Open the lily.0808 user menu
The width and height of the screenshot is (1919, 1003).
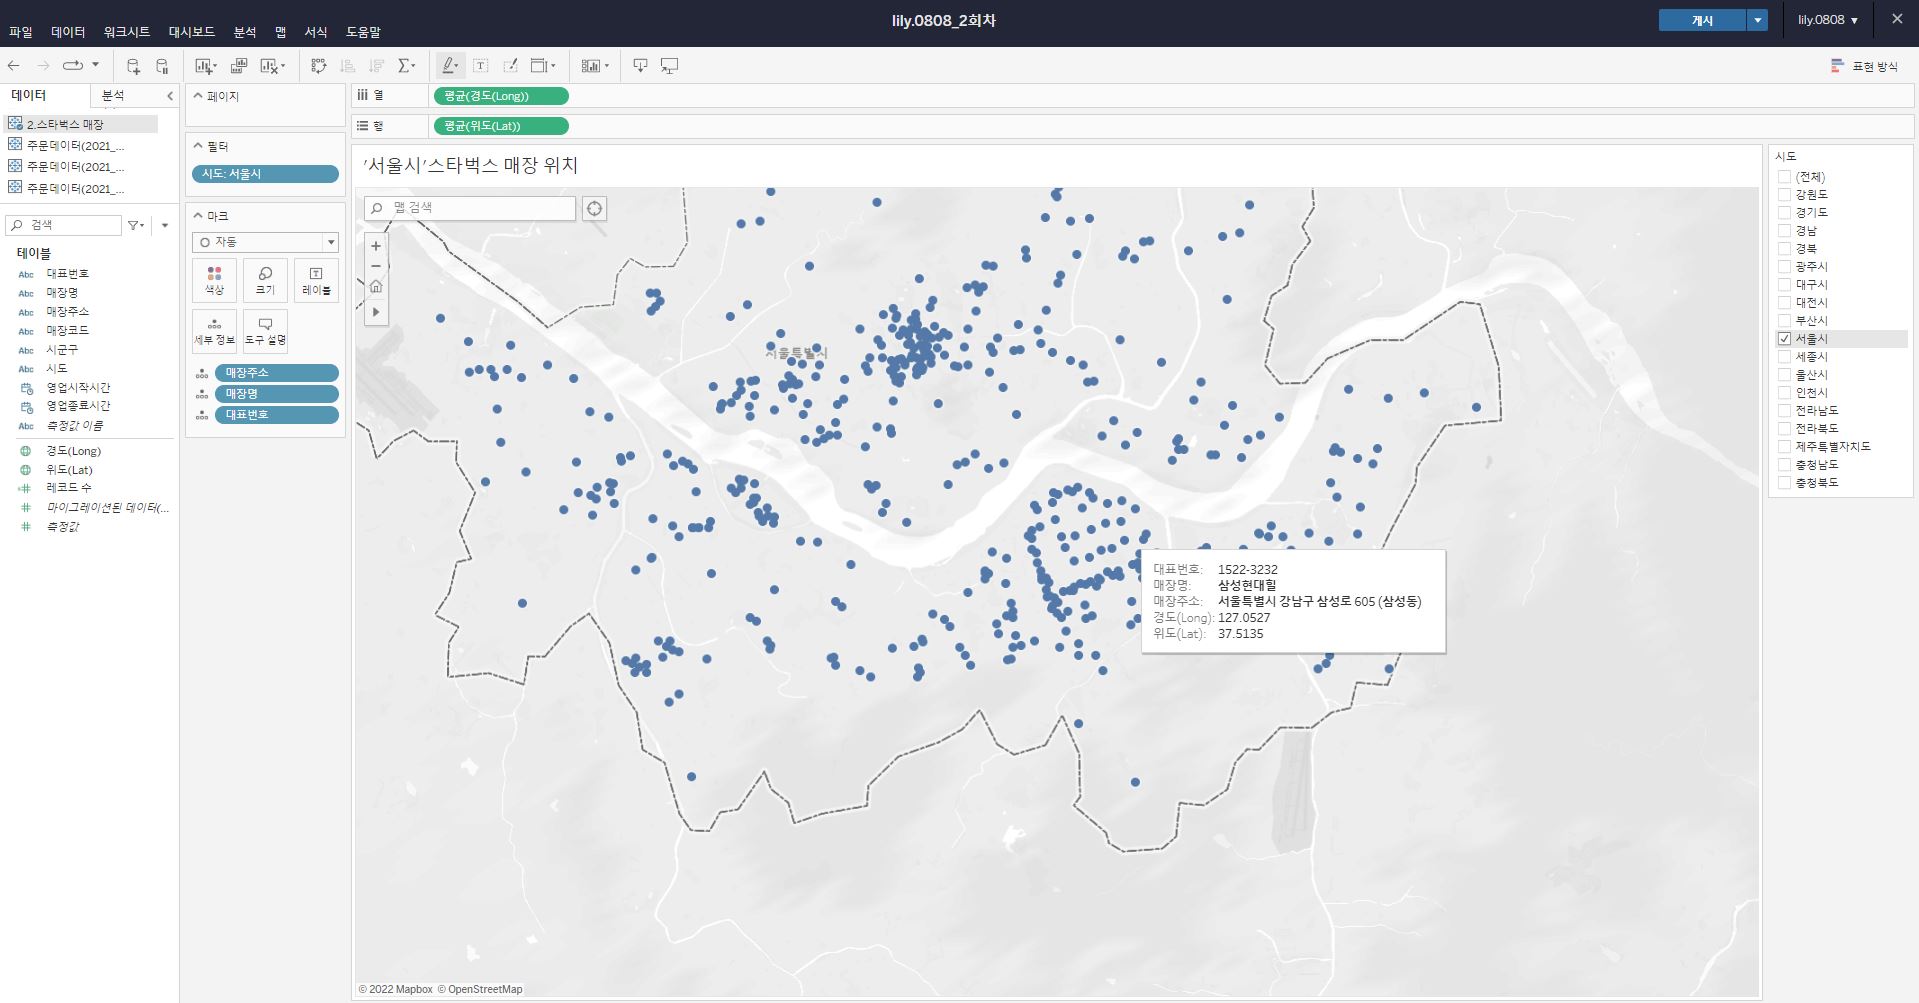point(1828,20)
